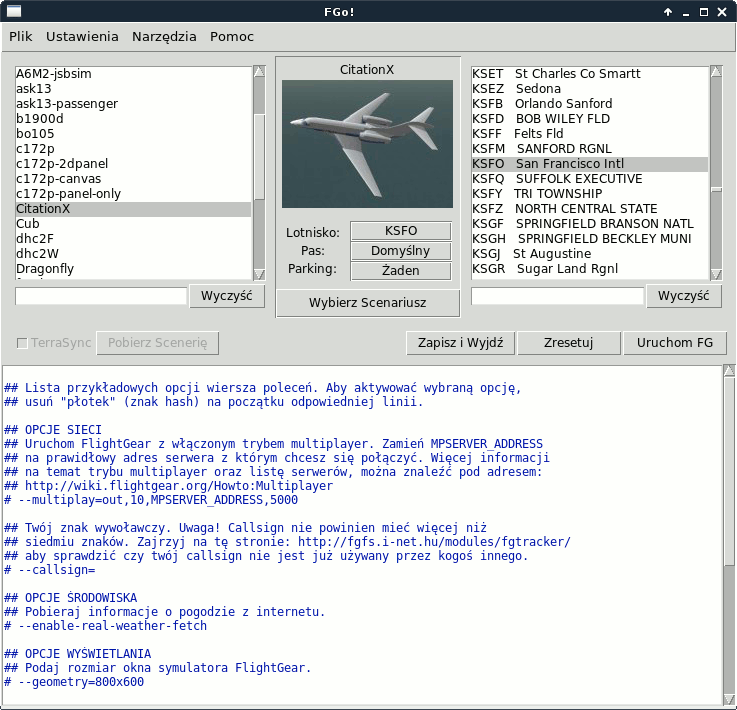Screen dimensions: 737x710
Task: Select ask13 aircraft
Action: pyautogui.click(x=133, y=89)
